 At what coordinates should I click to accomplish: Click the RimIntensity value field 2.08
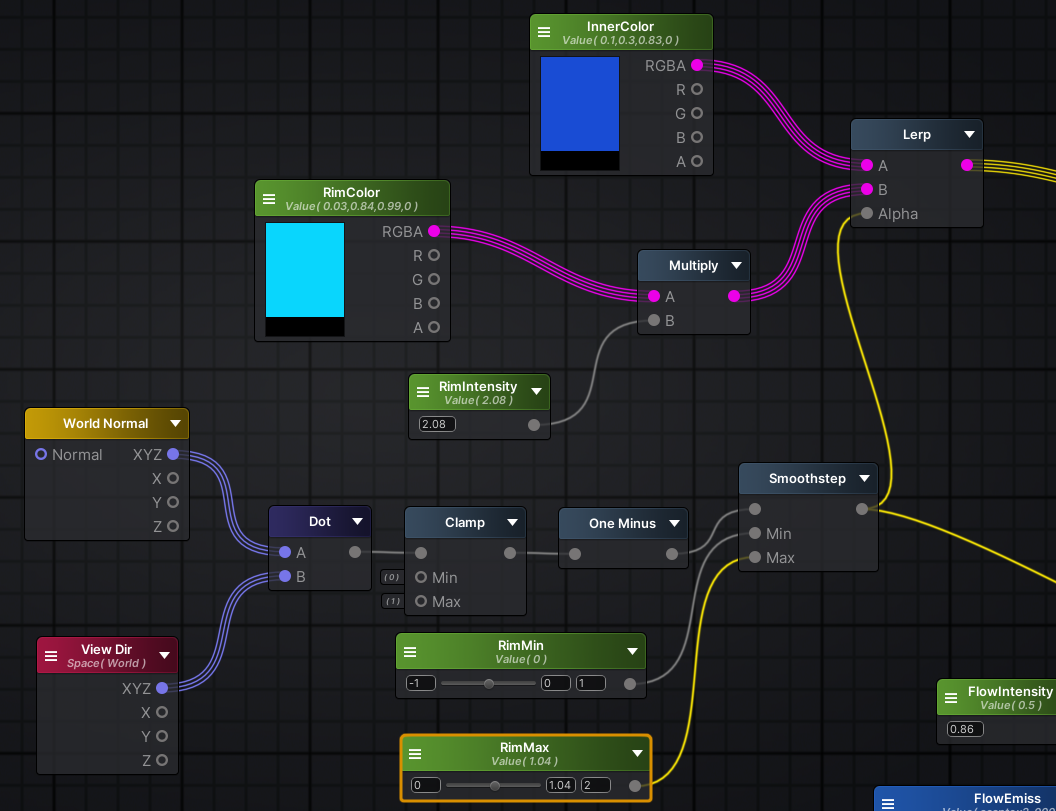click(436, 424)
